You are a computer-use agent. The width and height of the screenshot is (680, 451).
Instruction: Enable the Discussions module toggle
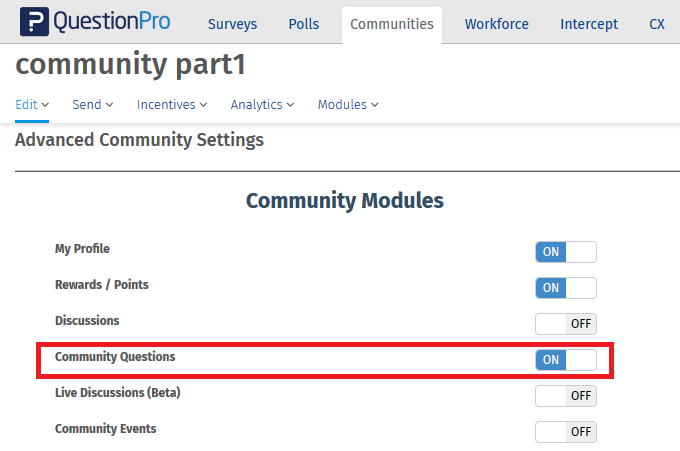pyautogui.click(x=565, y=324)
